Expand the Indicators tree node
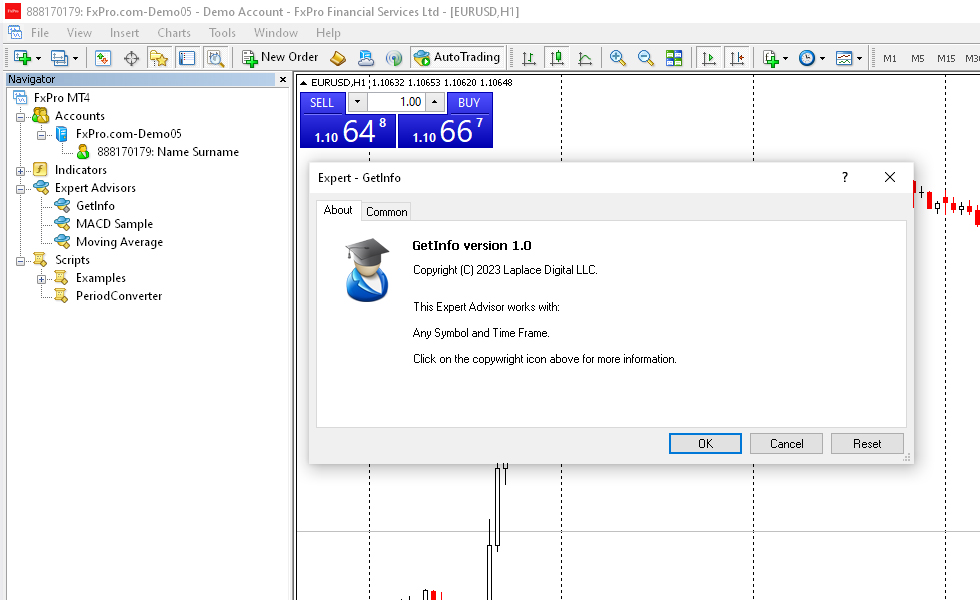980x600 pixels. pos(20,171)
